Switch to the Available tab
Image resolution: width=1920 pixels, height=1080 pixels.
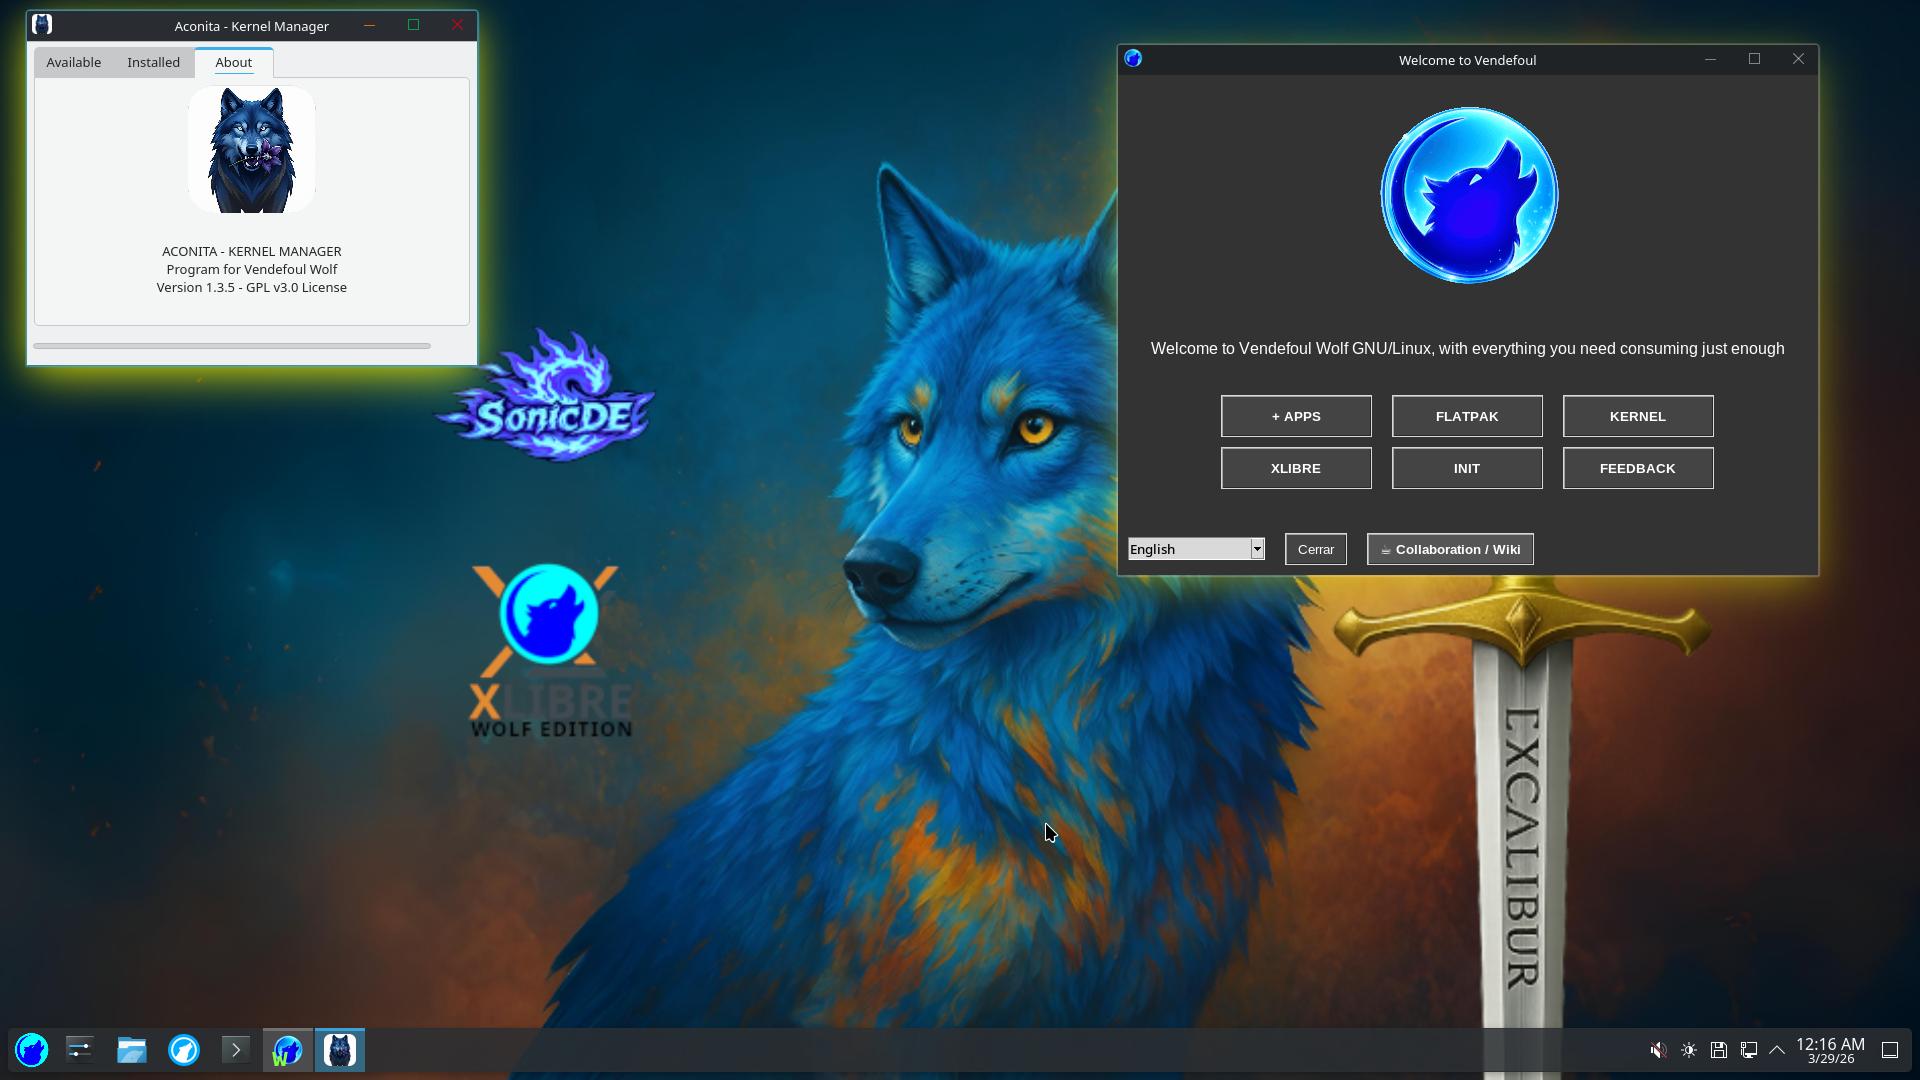point(73,62)
